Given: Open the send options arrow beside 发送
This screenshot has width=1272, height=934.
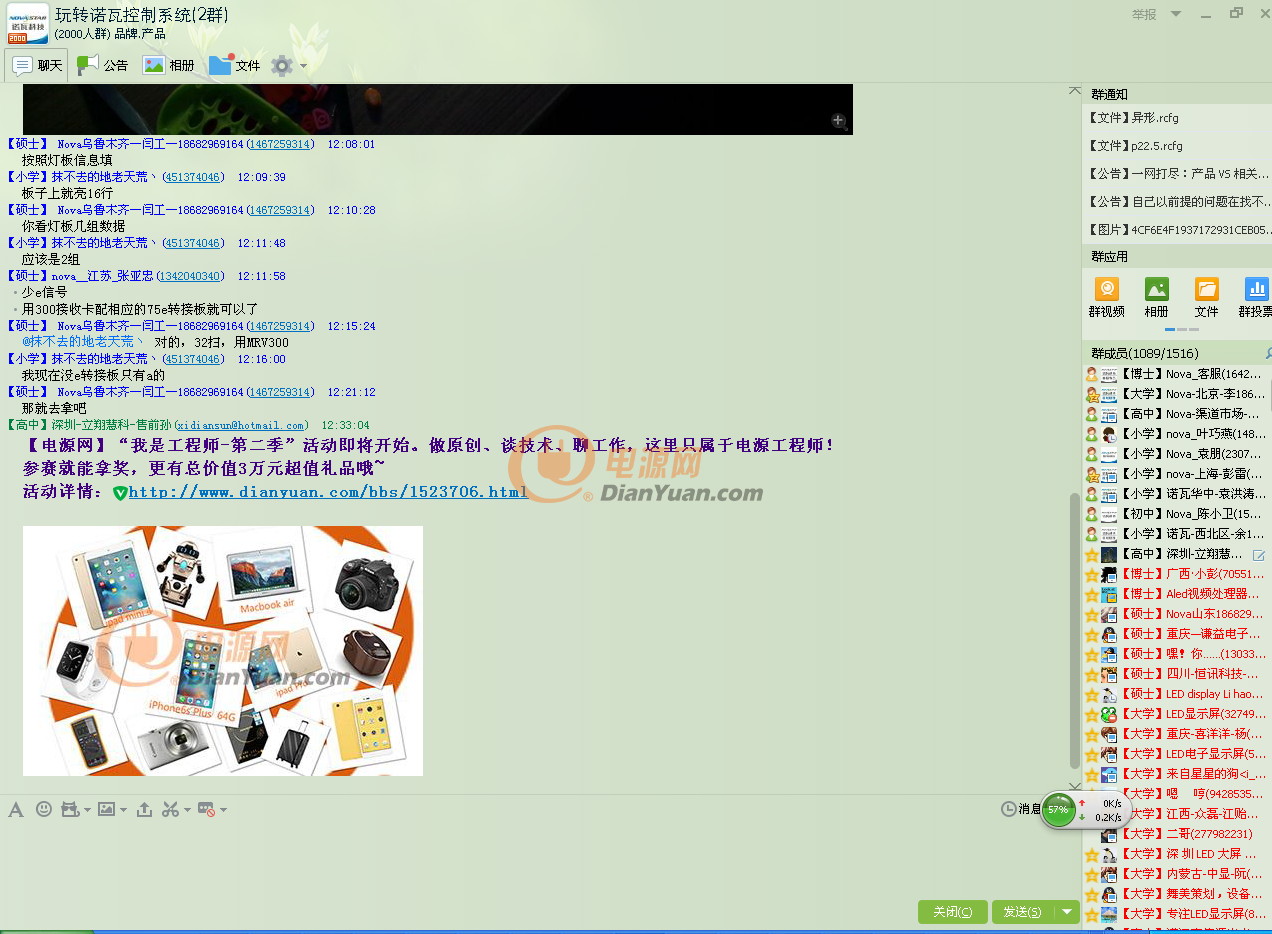Looking at the screenshot, I should (1068, 912).
